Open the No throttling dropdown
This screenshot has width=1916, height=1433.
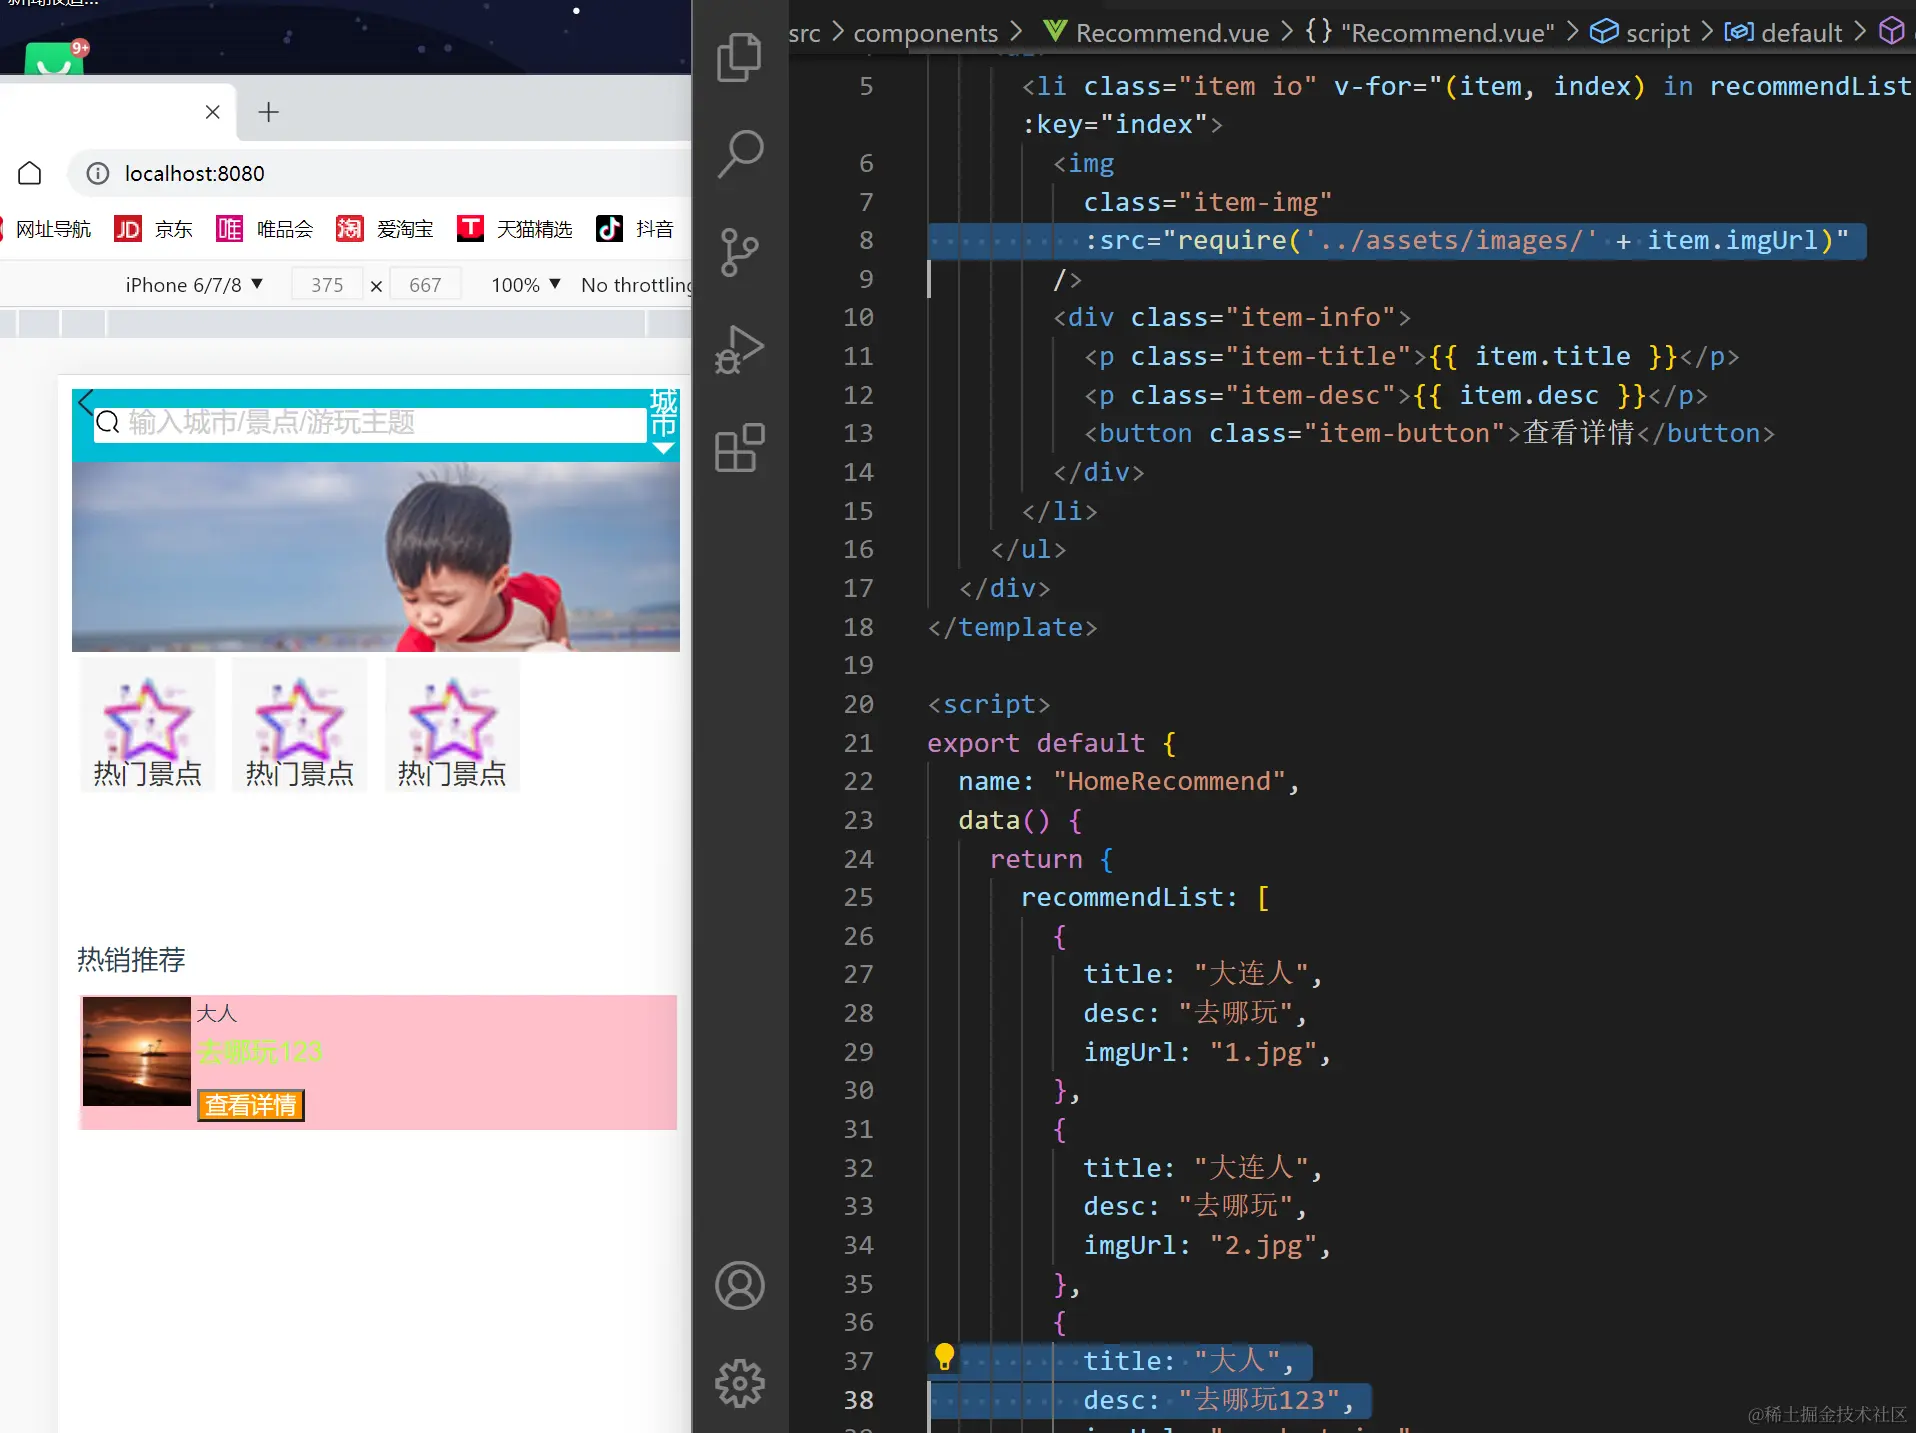636,285
